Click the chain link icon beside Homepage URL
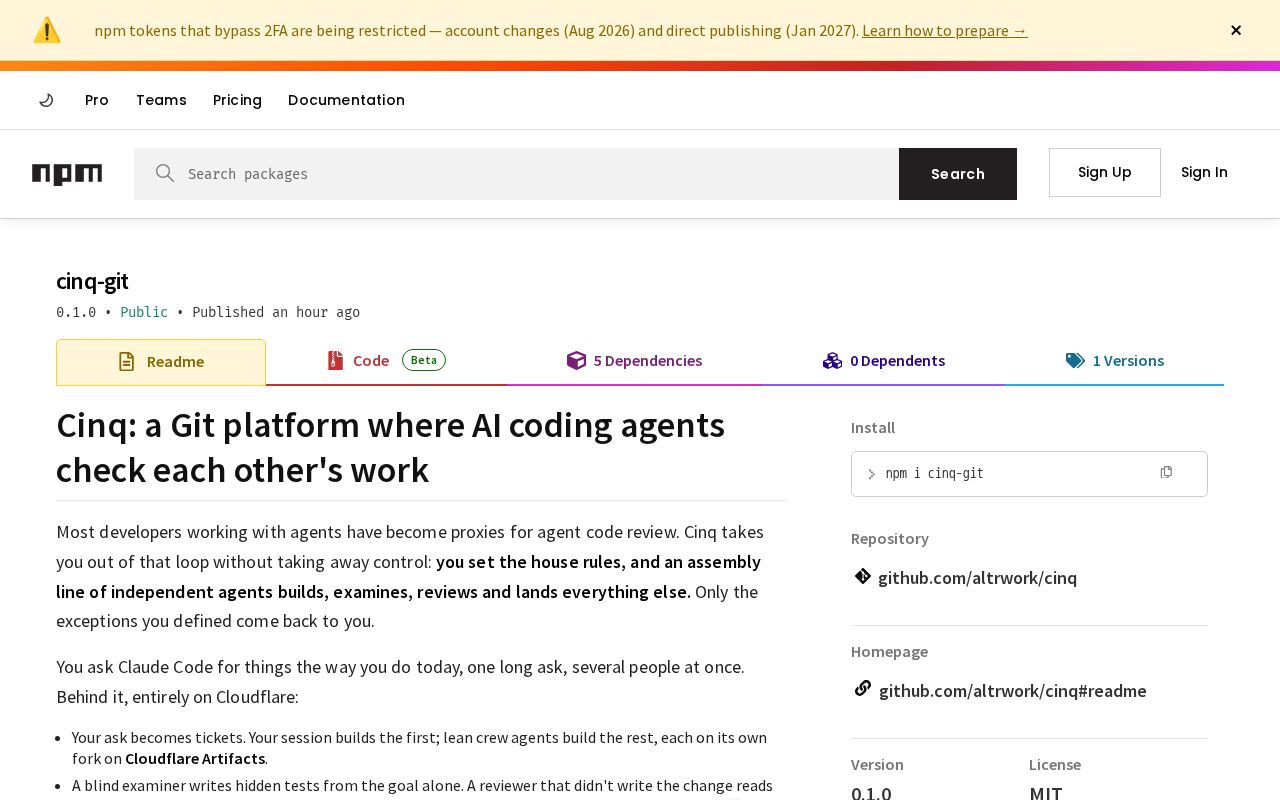This screenshot has width=1280, height=800. click(863, 689)
